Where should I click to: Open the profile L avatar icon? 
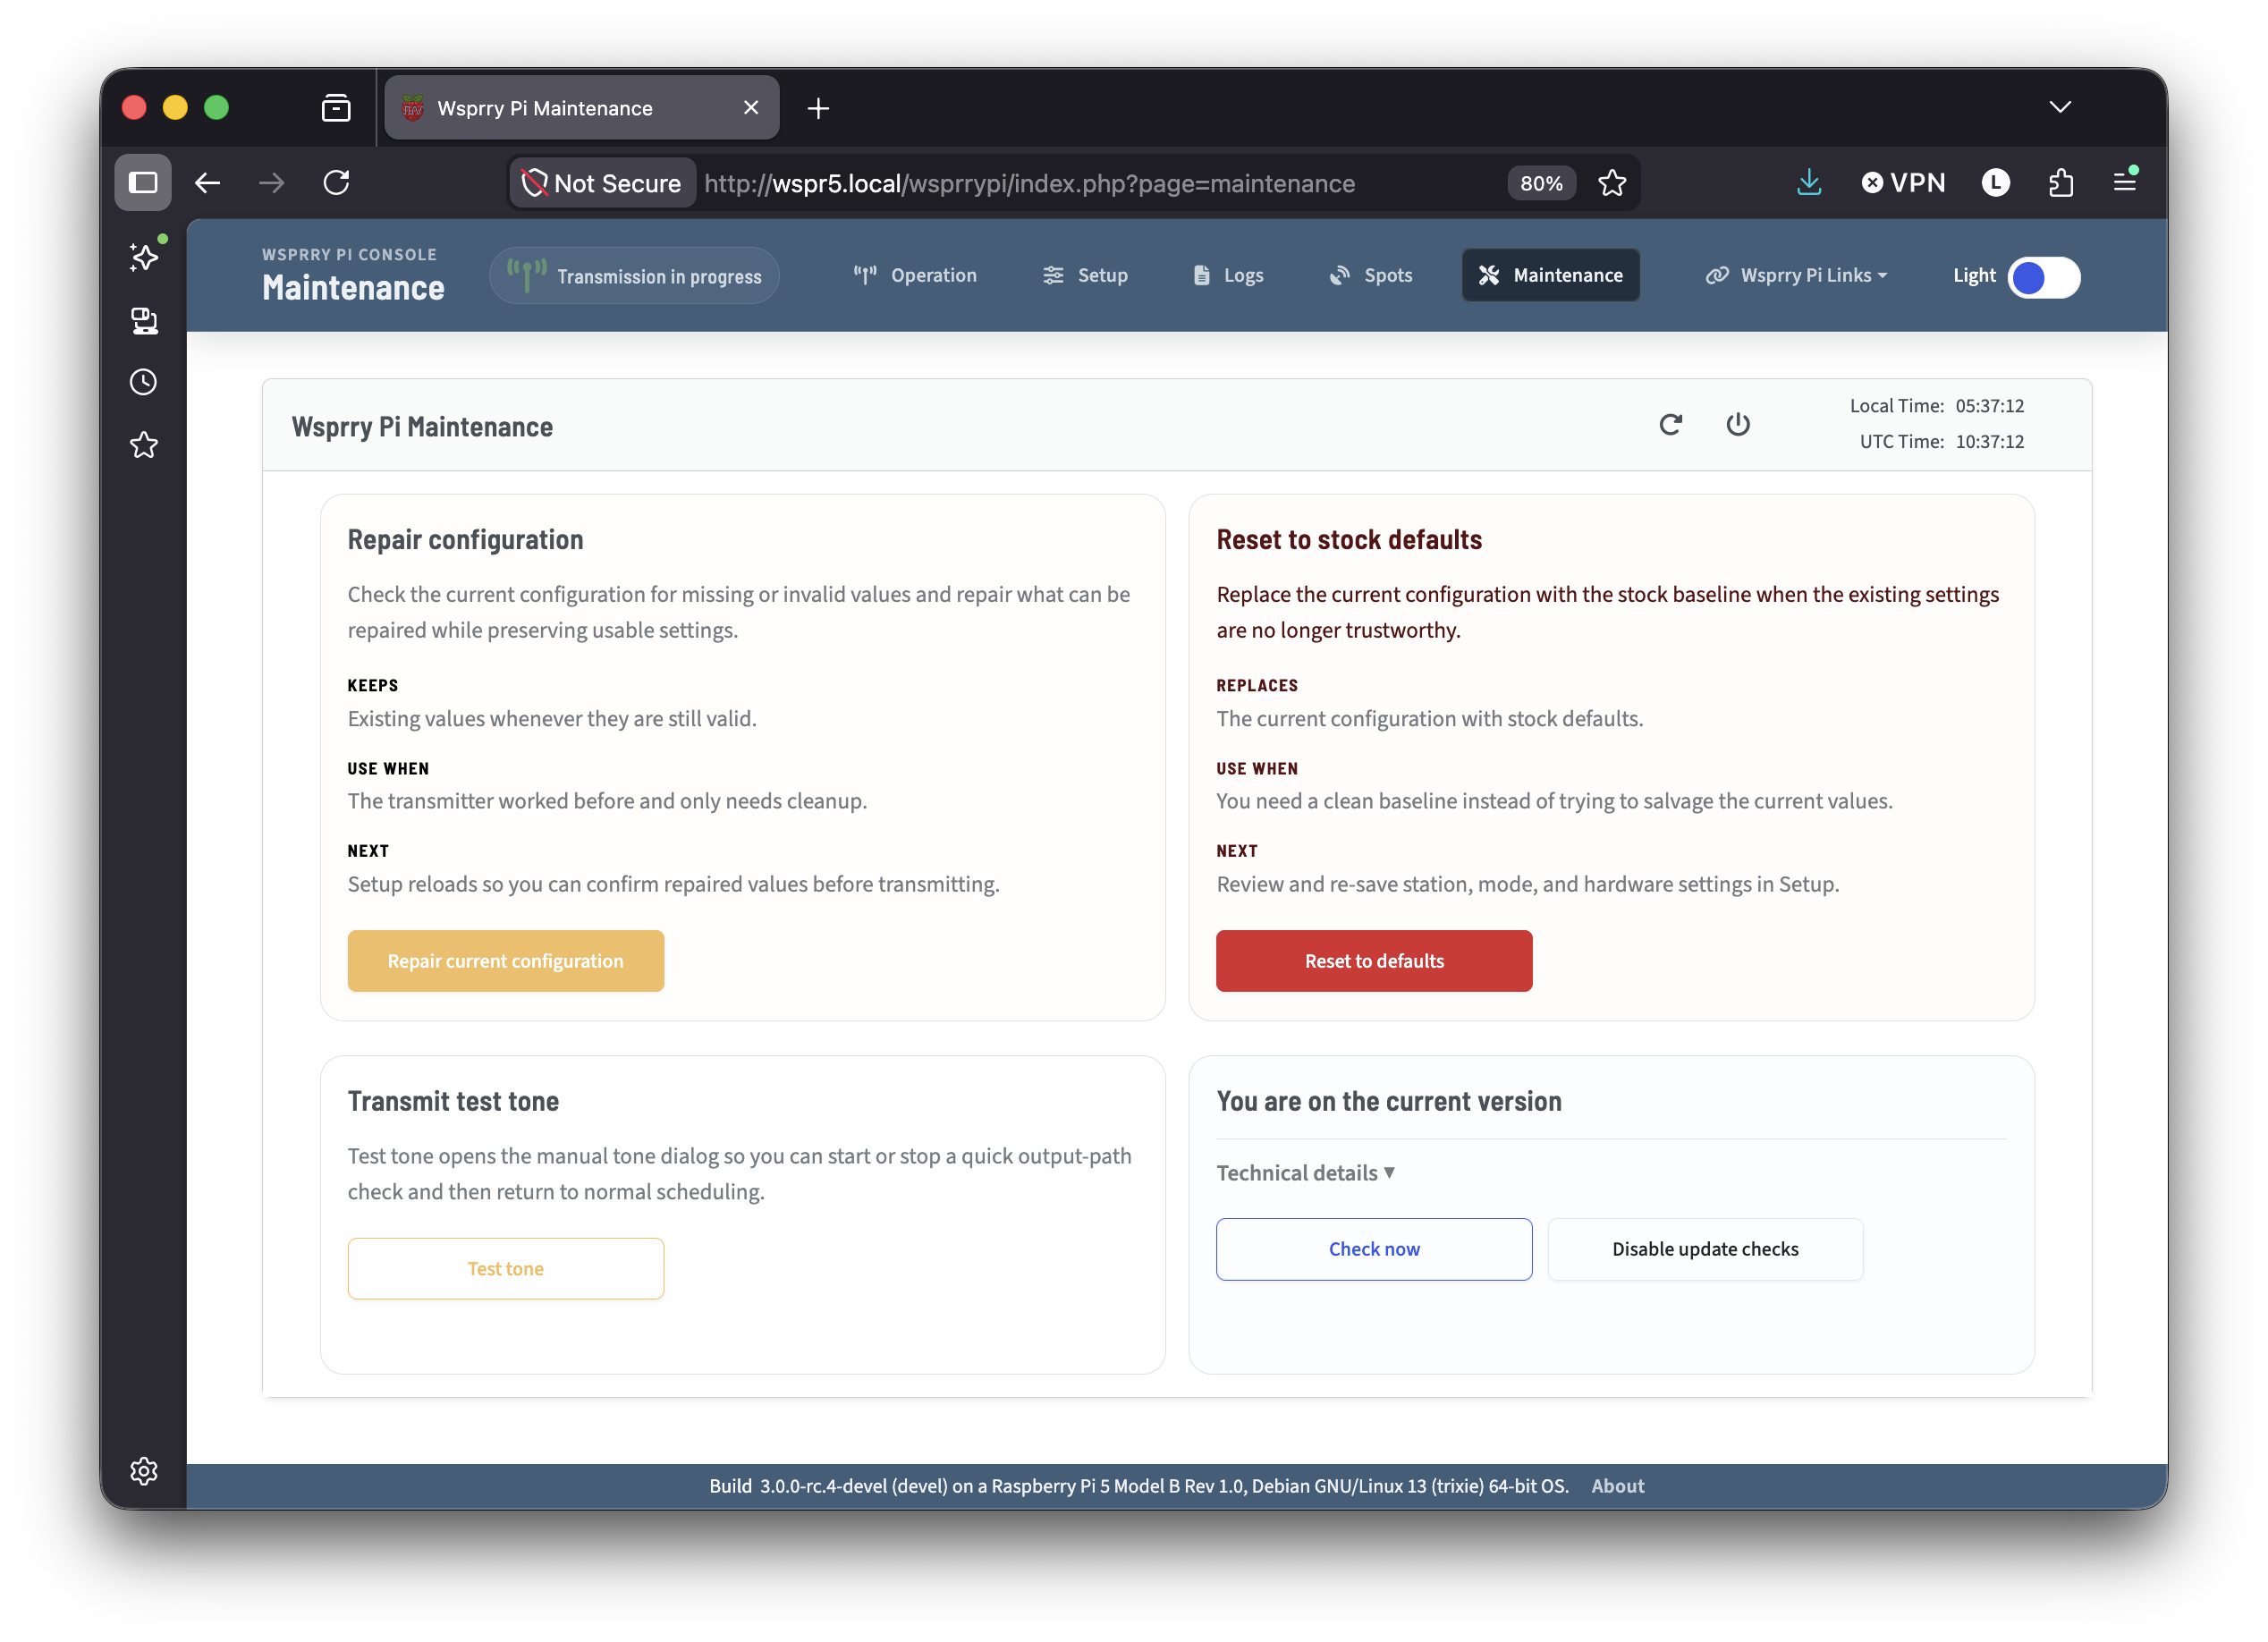[1995, 183]
